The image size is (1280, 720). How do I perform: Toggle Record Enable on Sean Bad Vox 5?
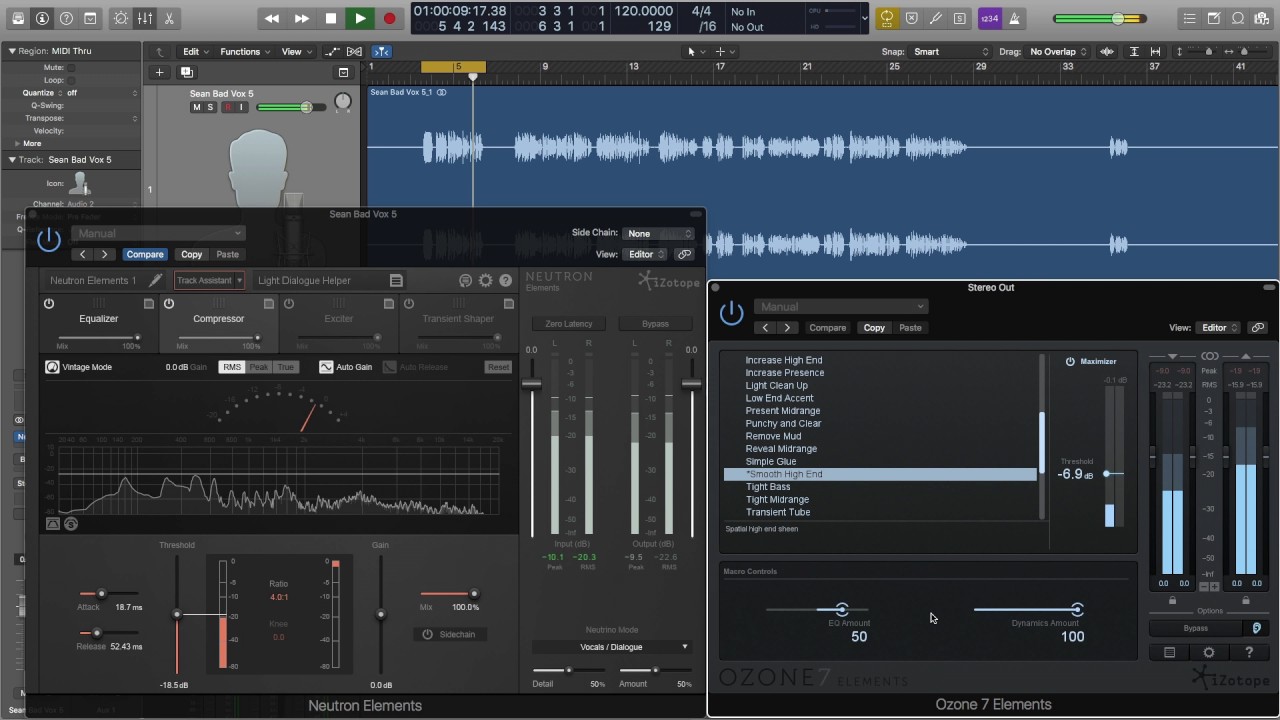227,107
